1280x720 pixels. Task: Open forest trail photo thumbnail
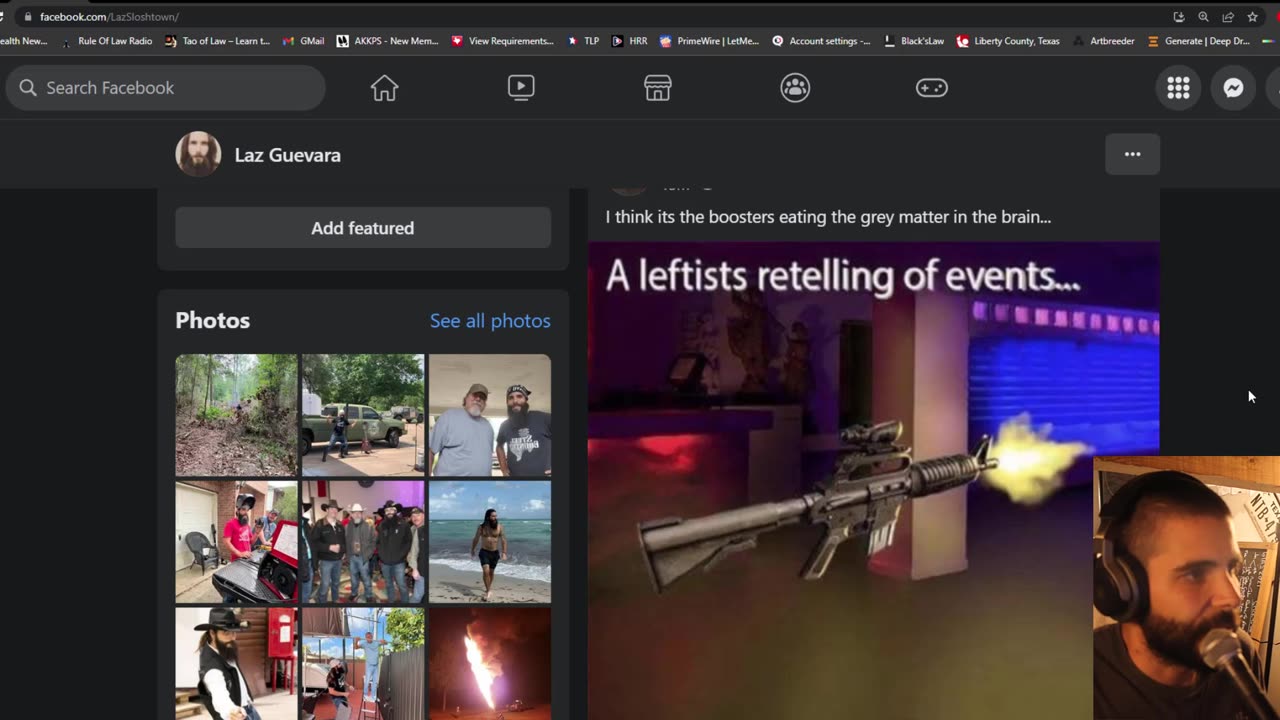(x=236, y=415)
